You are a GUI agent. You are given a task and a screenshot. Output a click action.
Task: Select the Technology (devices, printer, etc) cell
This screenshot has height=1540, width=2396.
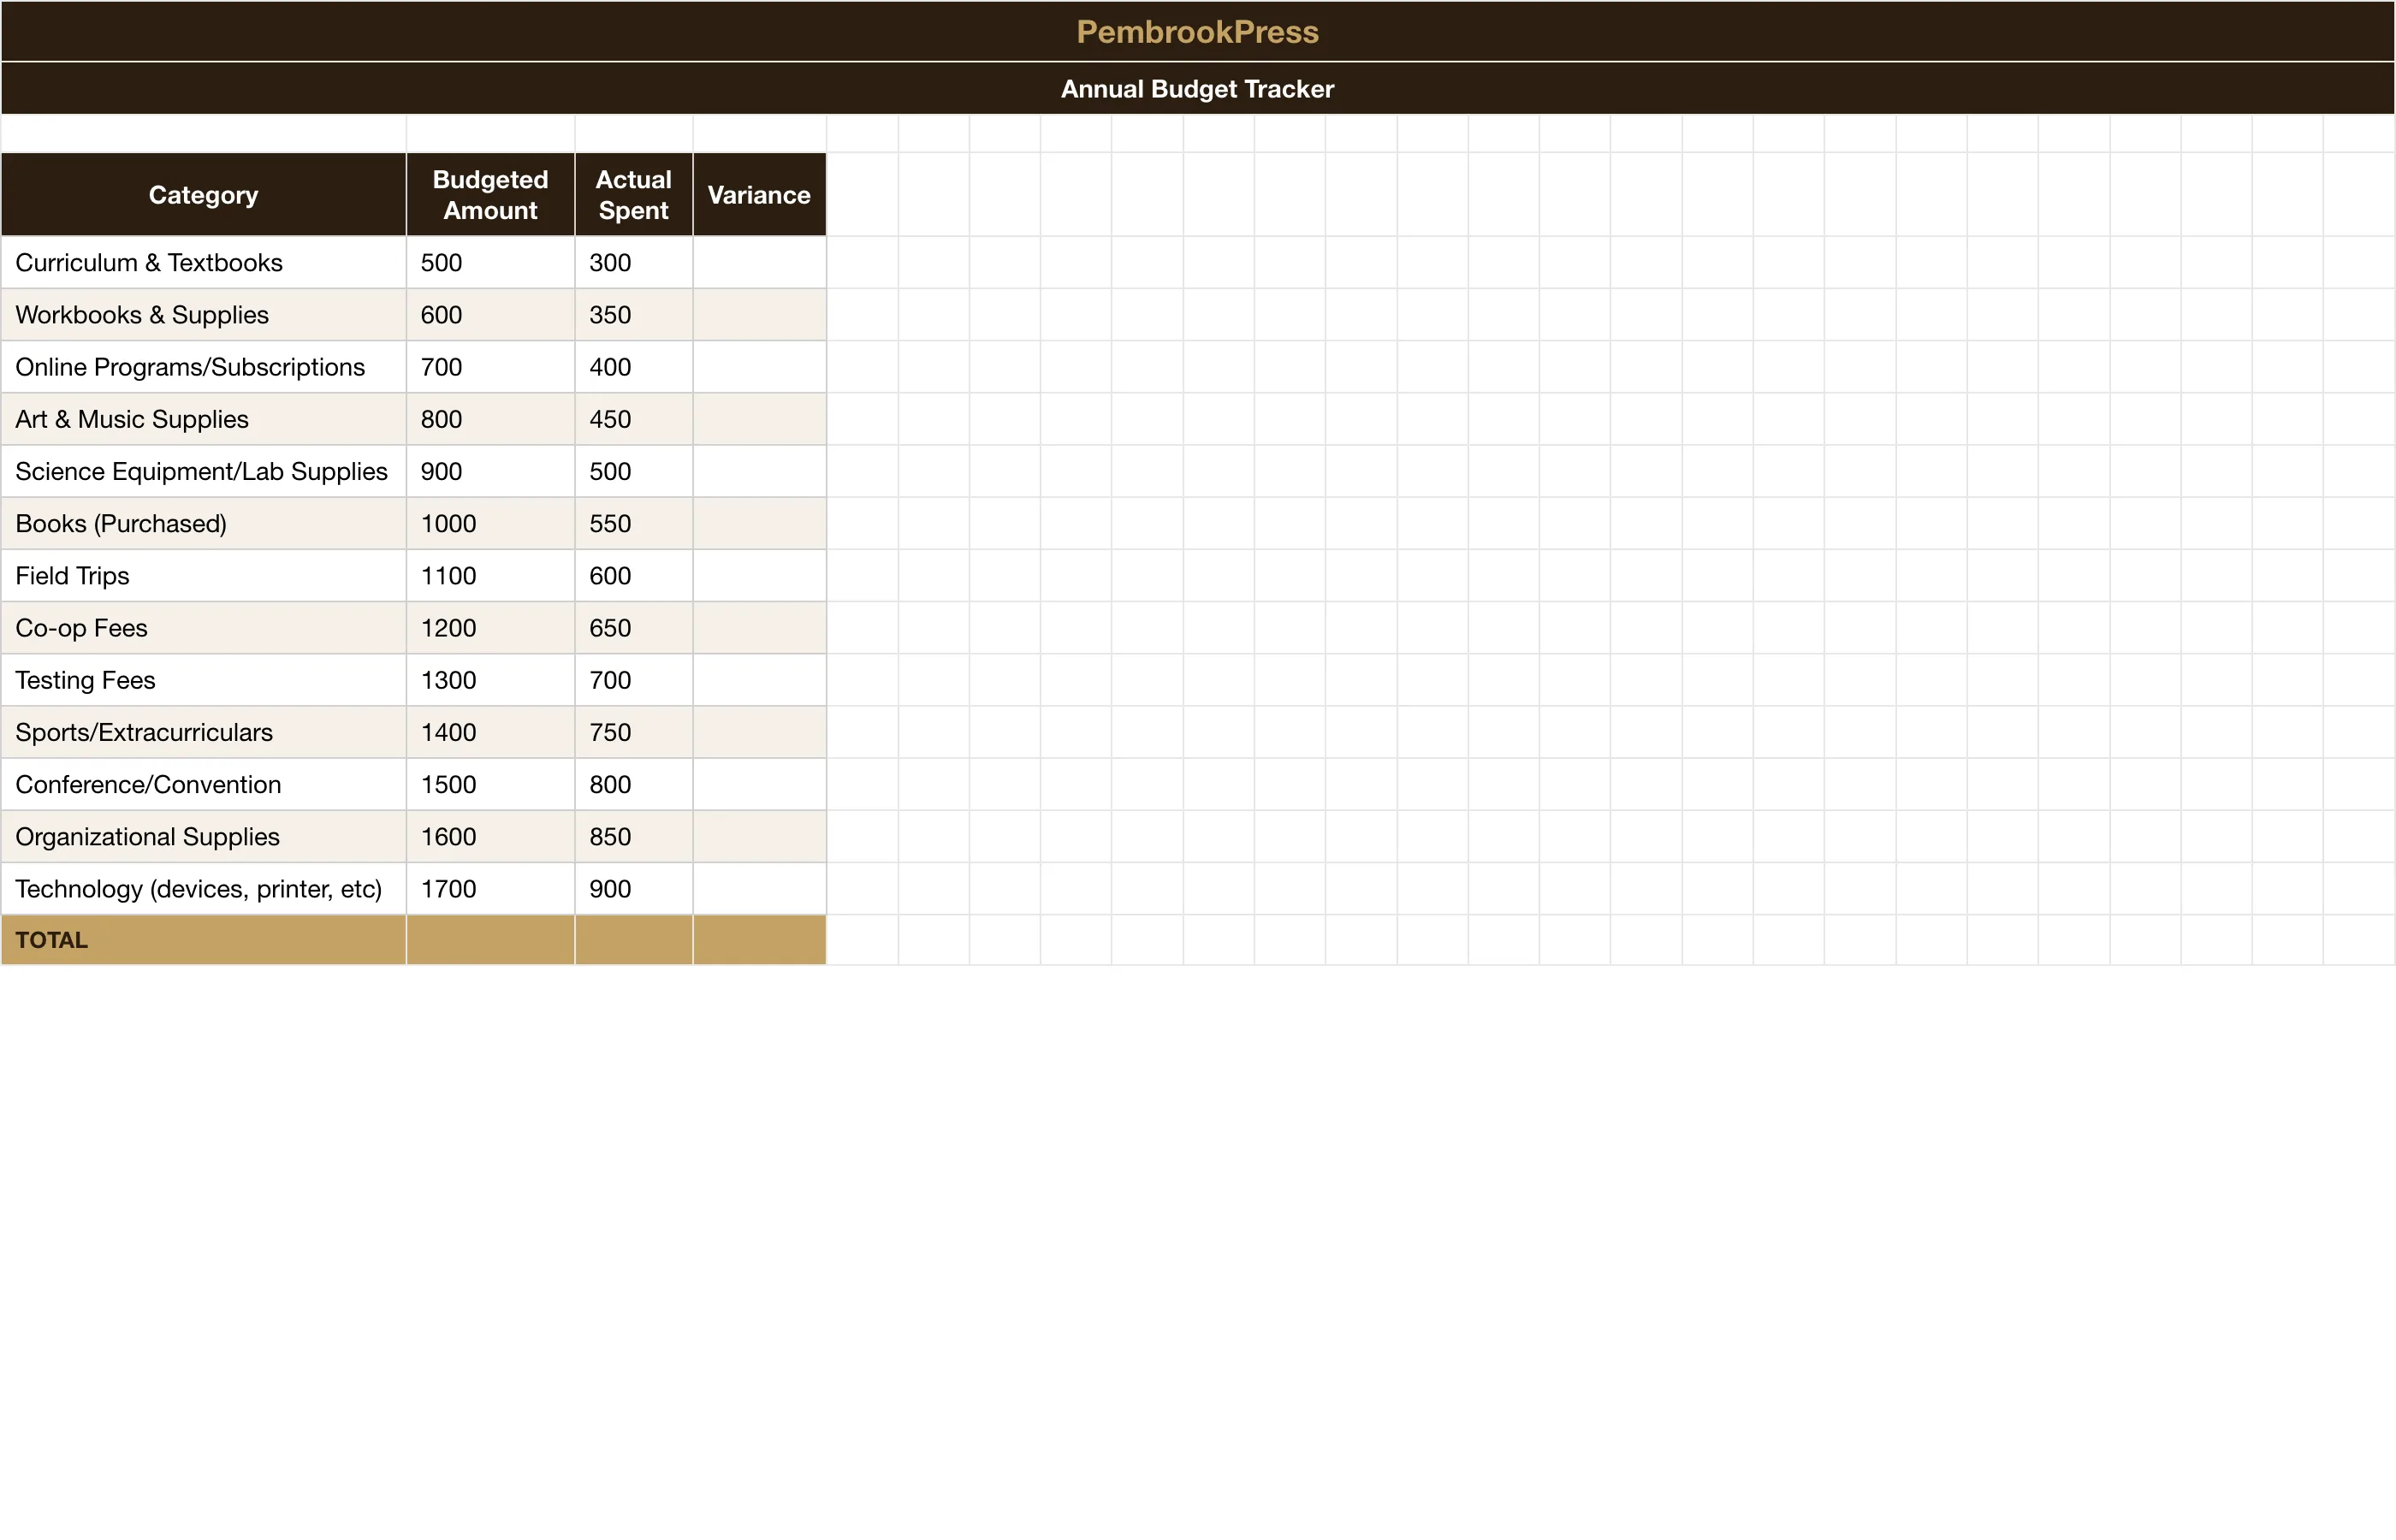click(x=204, y=889)
